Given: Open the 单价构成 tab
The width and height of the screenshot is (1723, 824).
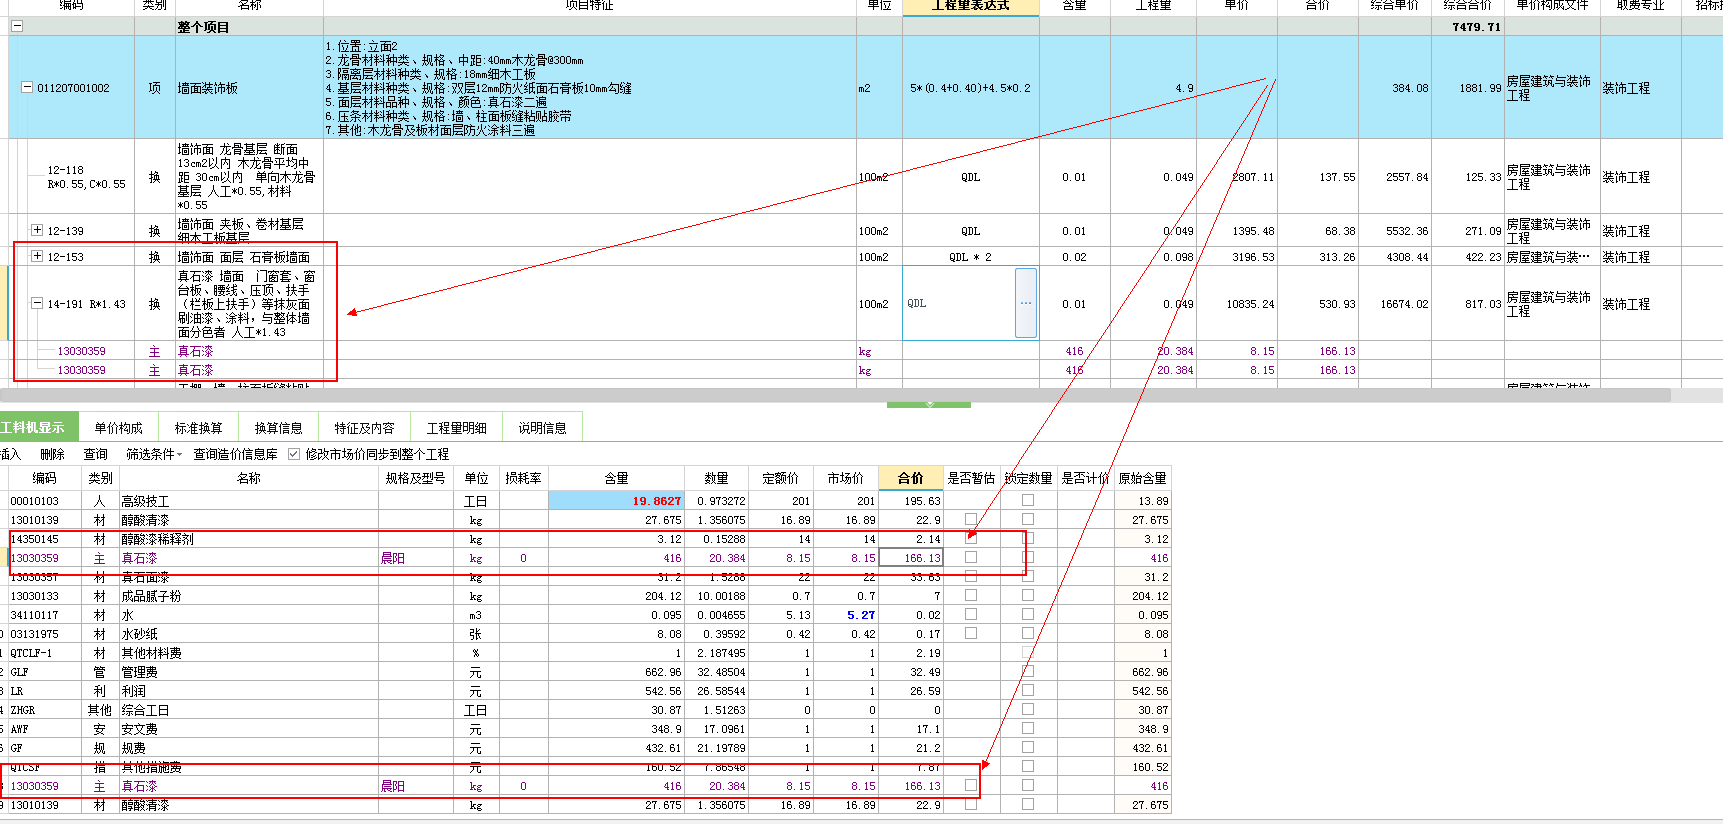Looking at the screenshot, I should click(x=118, y=427).
